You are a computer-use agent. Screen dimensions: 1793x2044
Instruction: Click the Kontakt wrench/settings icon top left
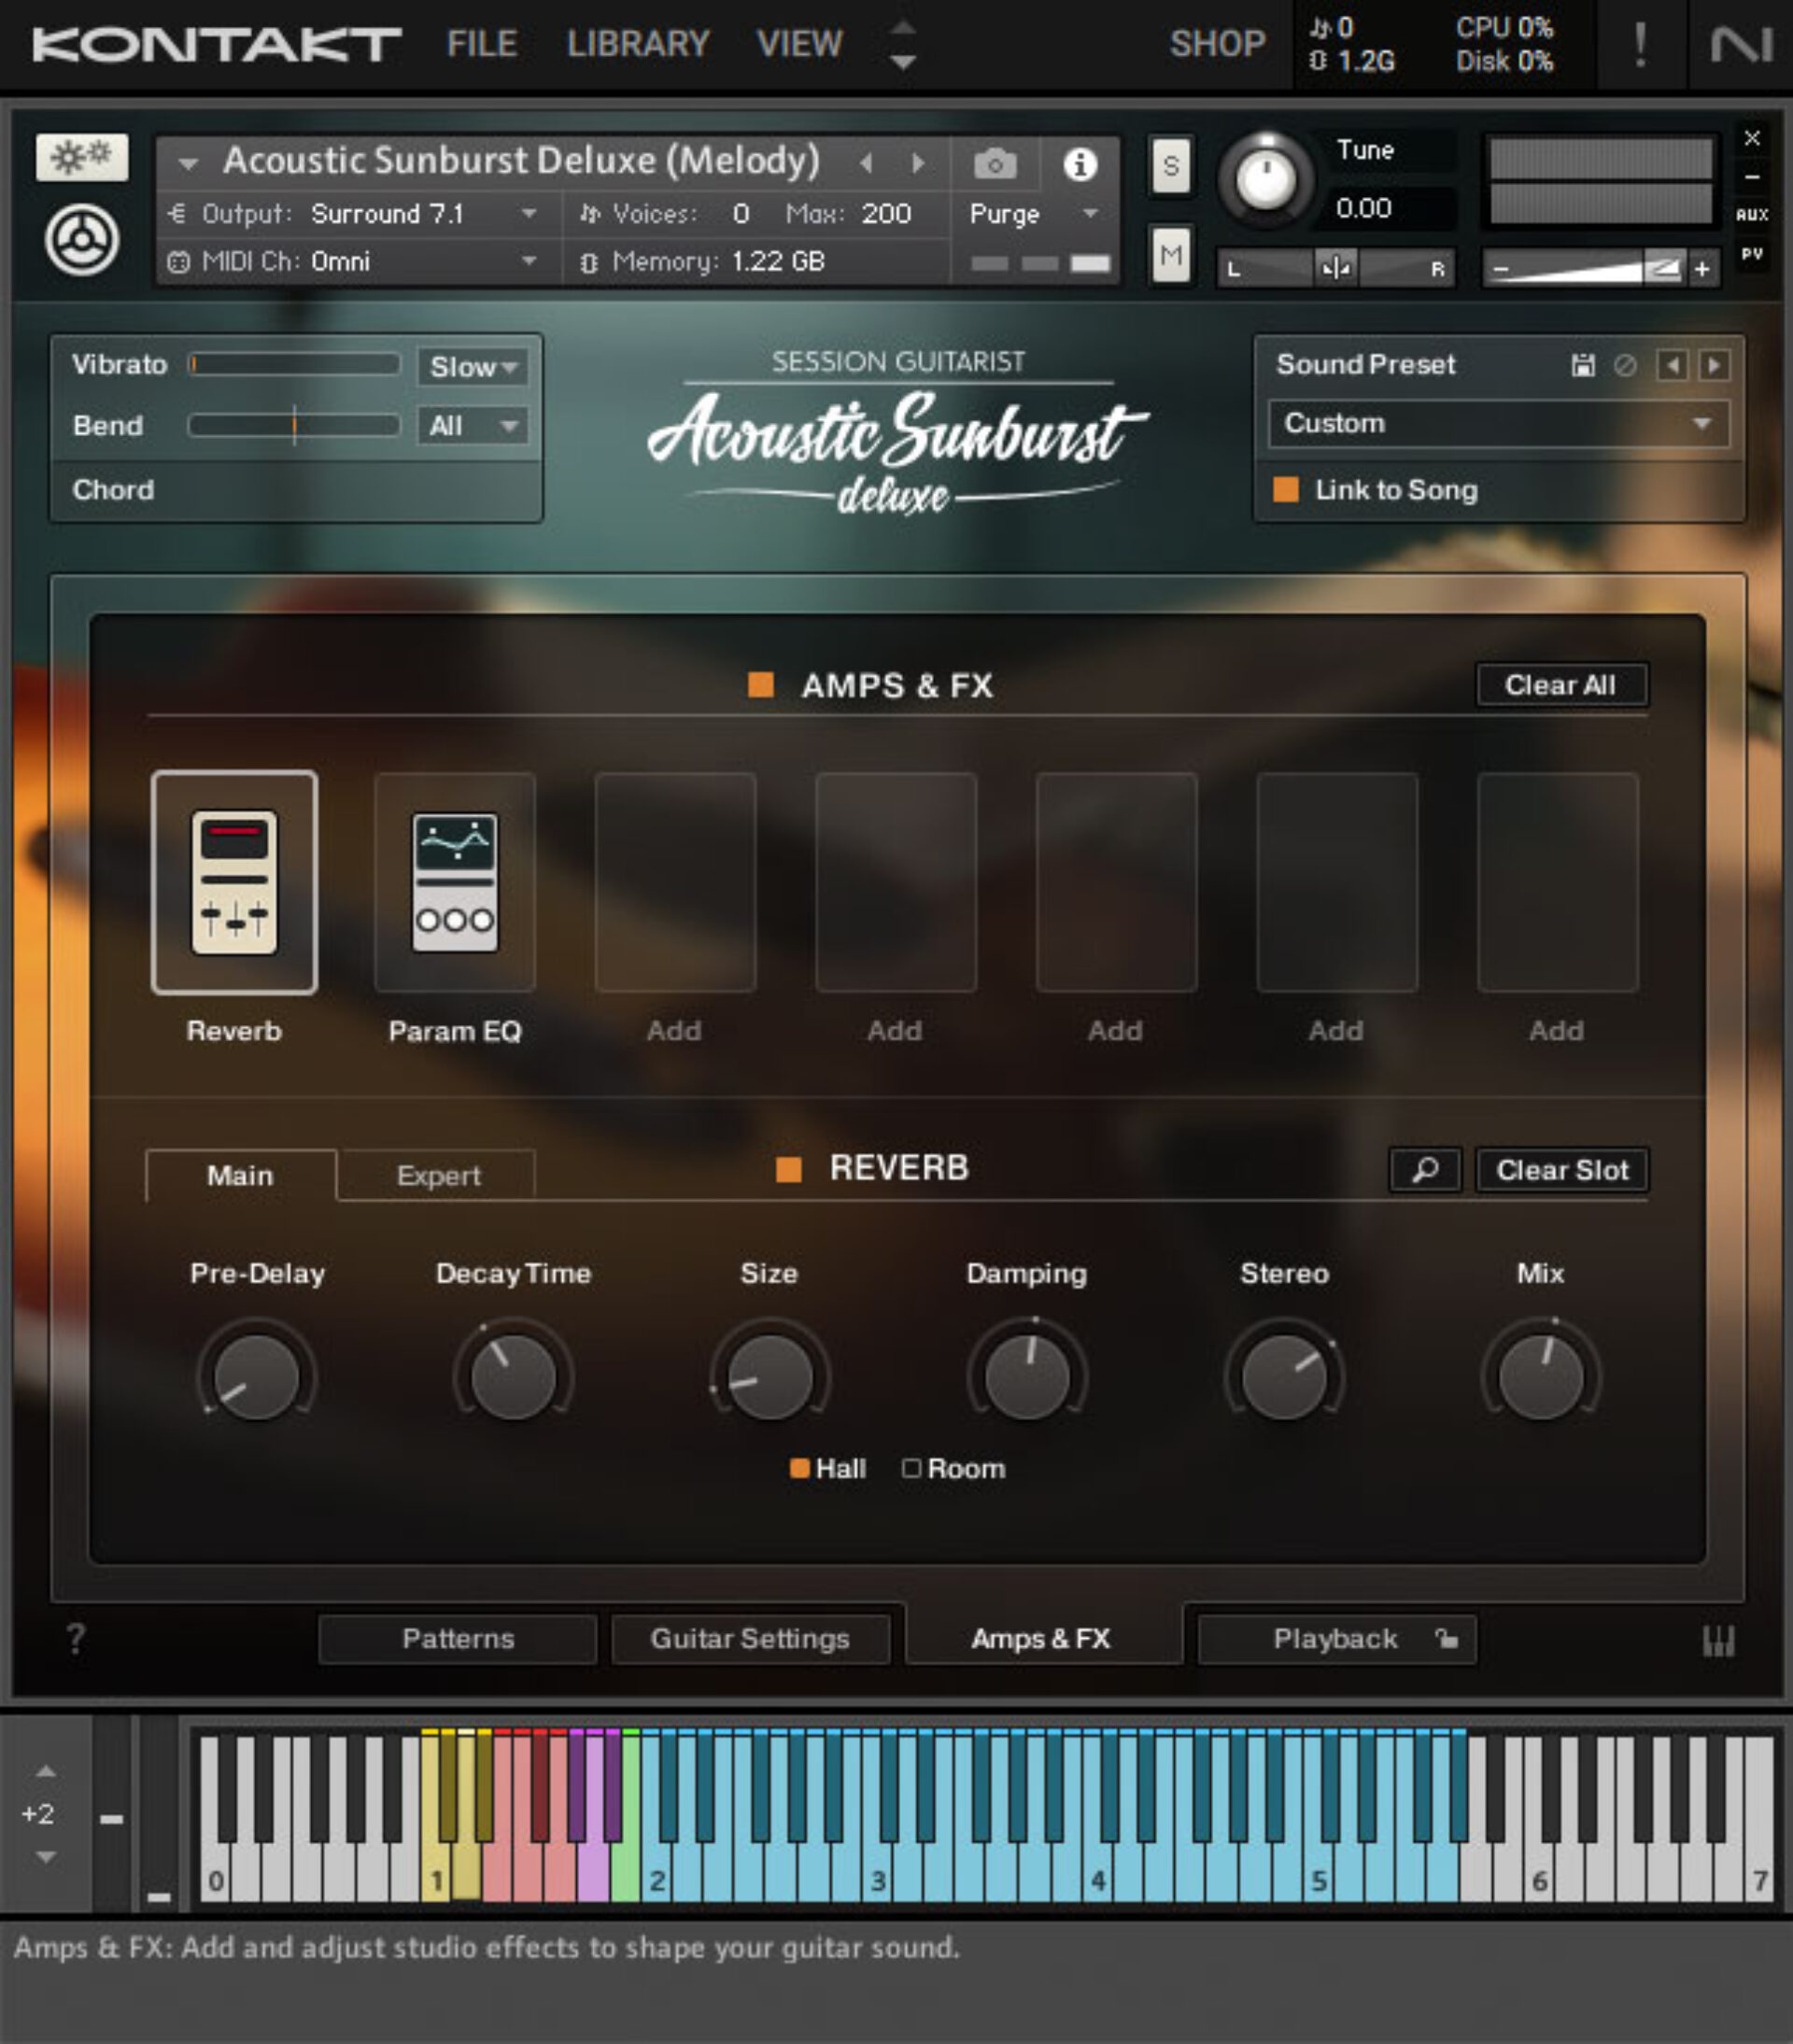pyautogui.click(x=82, y=157)
